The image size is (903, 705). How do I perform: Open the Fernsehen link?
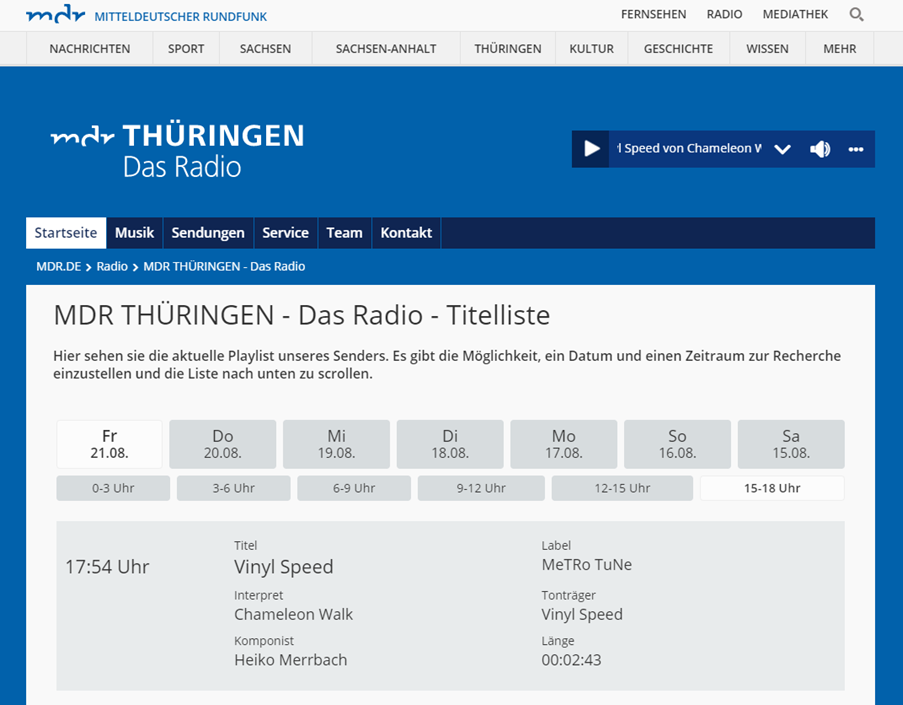point(653,14)
